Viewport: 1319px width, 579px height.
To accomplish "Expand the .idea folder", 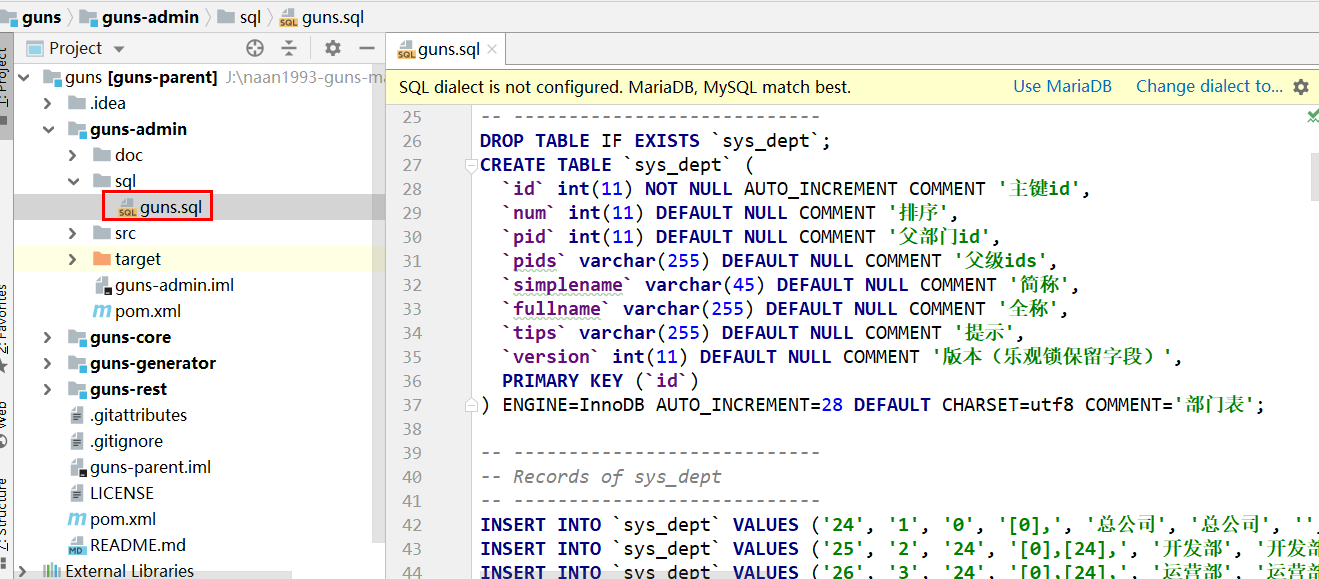I will point(48,103).
